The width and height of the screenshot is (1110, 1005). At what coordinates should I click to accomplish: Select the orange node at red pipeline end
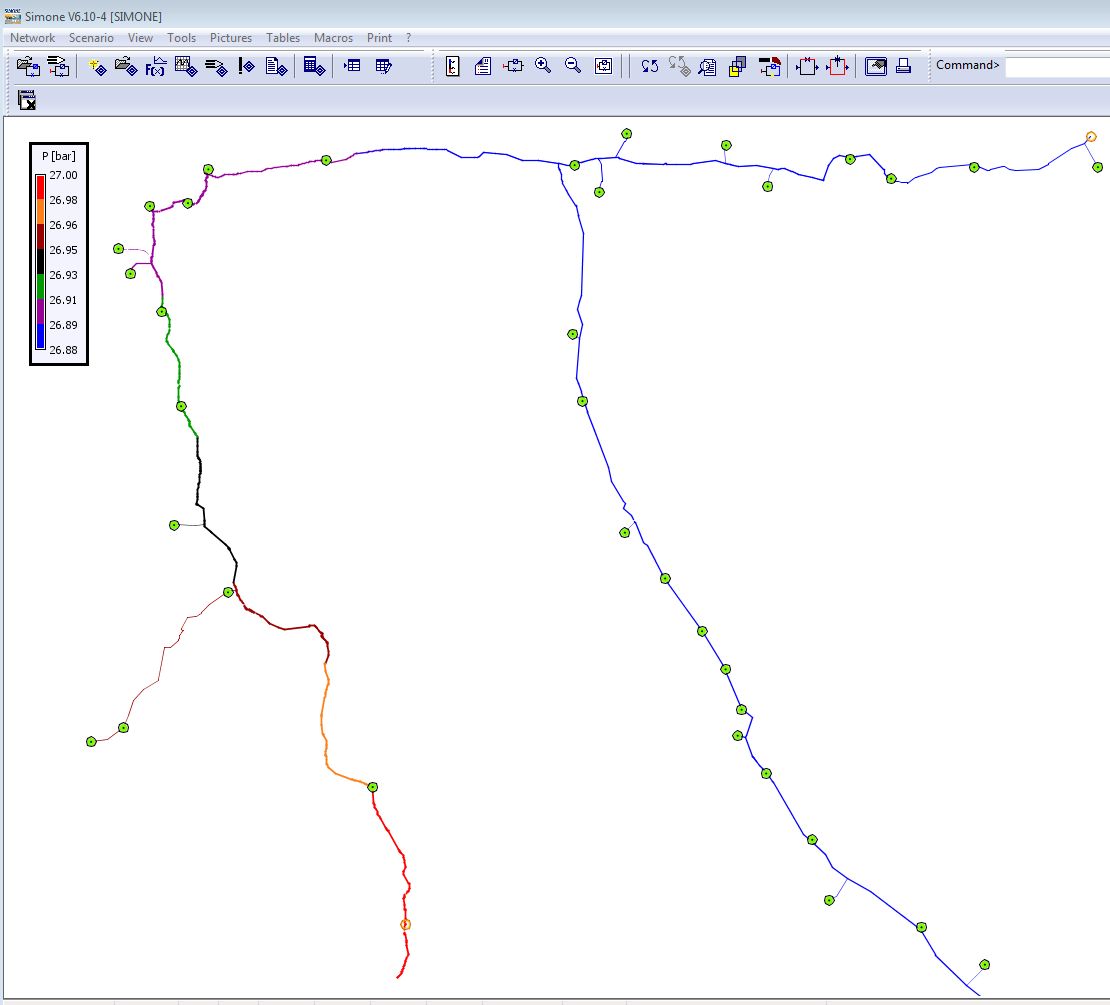tap(406, 924)
